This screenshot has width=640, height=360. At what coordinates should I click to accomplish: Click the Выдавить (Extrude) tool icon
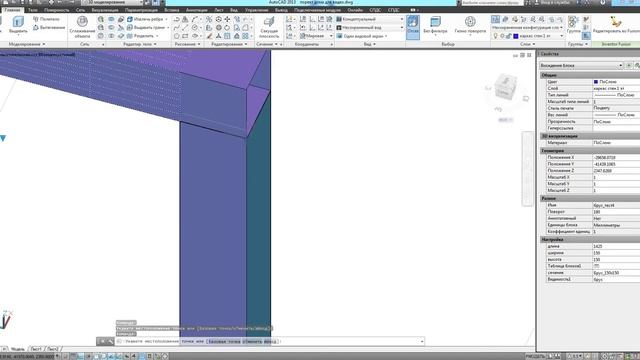(18, 22)
